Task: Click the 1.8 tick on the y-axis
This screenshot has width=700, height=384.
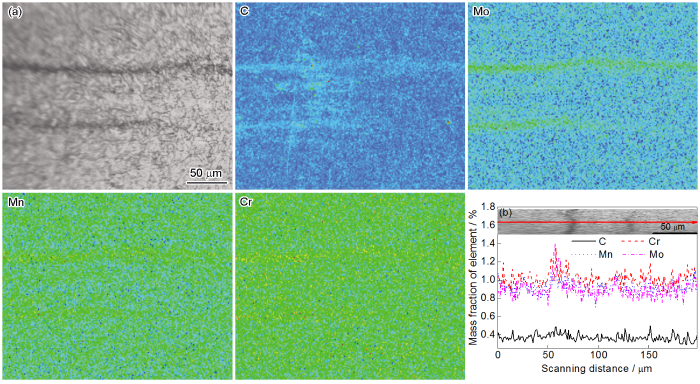Action: [488, 207]
